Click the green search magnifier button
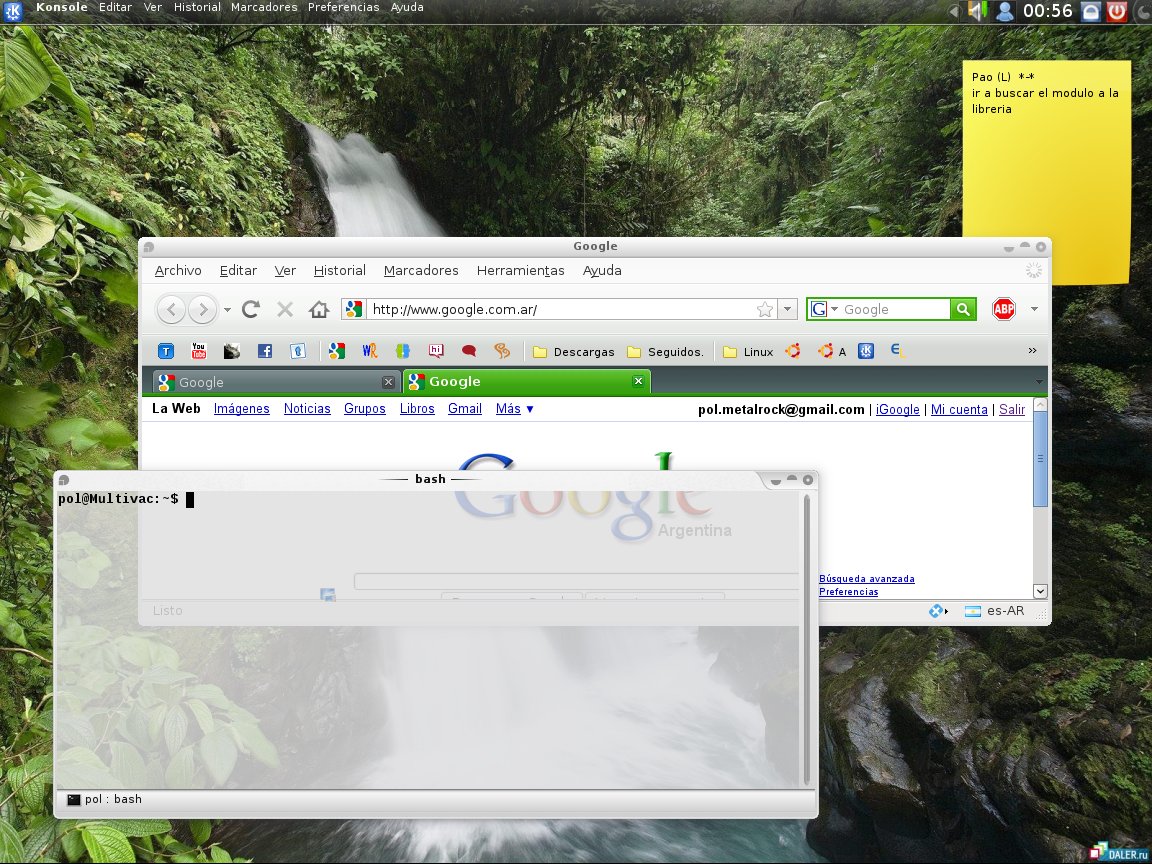 coord(962,309)
